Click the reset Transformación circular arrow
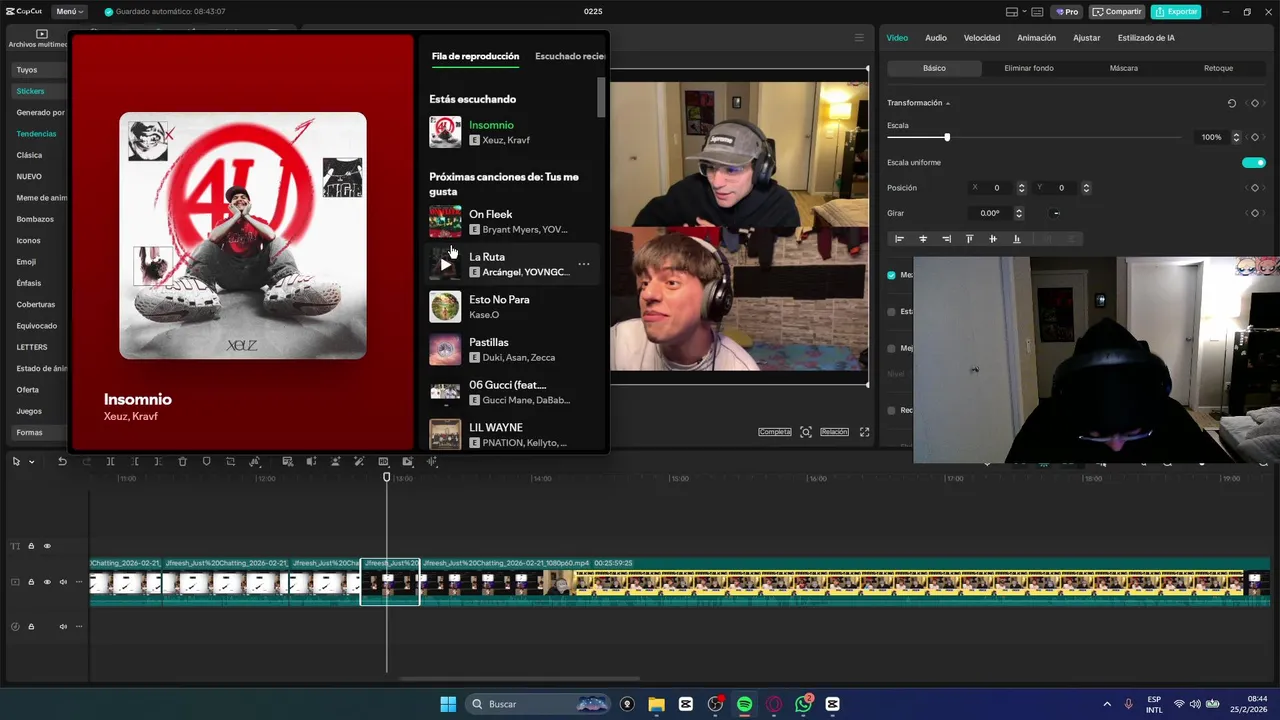 click(1231, 103)
